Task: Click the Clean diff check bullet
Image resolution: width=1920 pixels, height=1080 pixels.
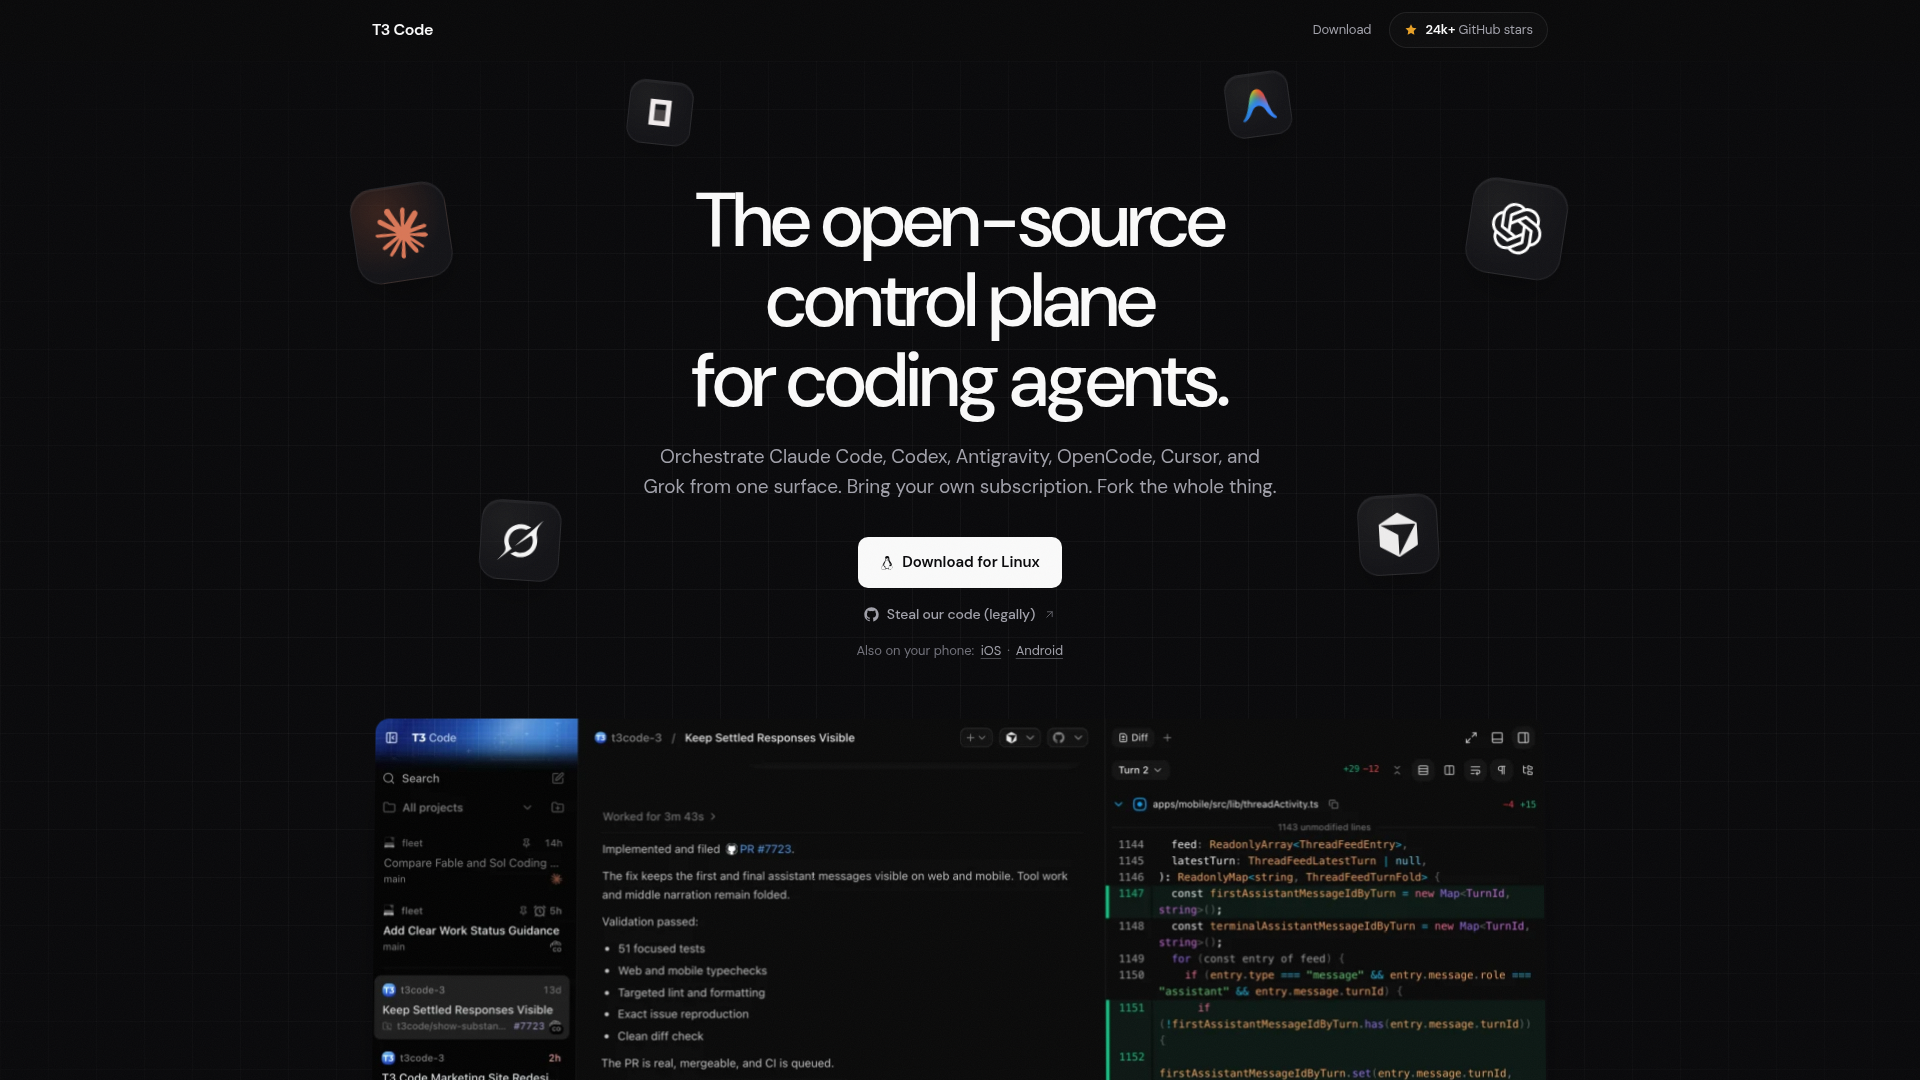Action: click(660, 1036)
